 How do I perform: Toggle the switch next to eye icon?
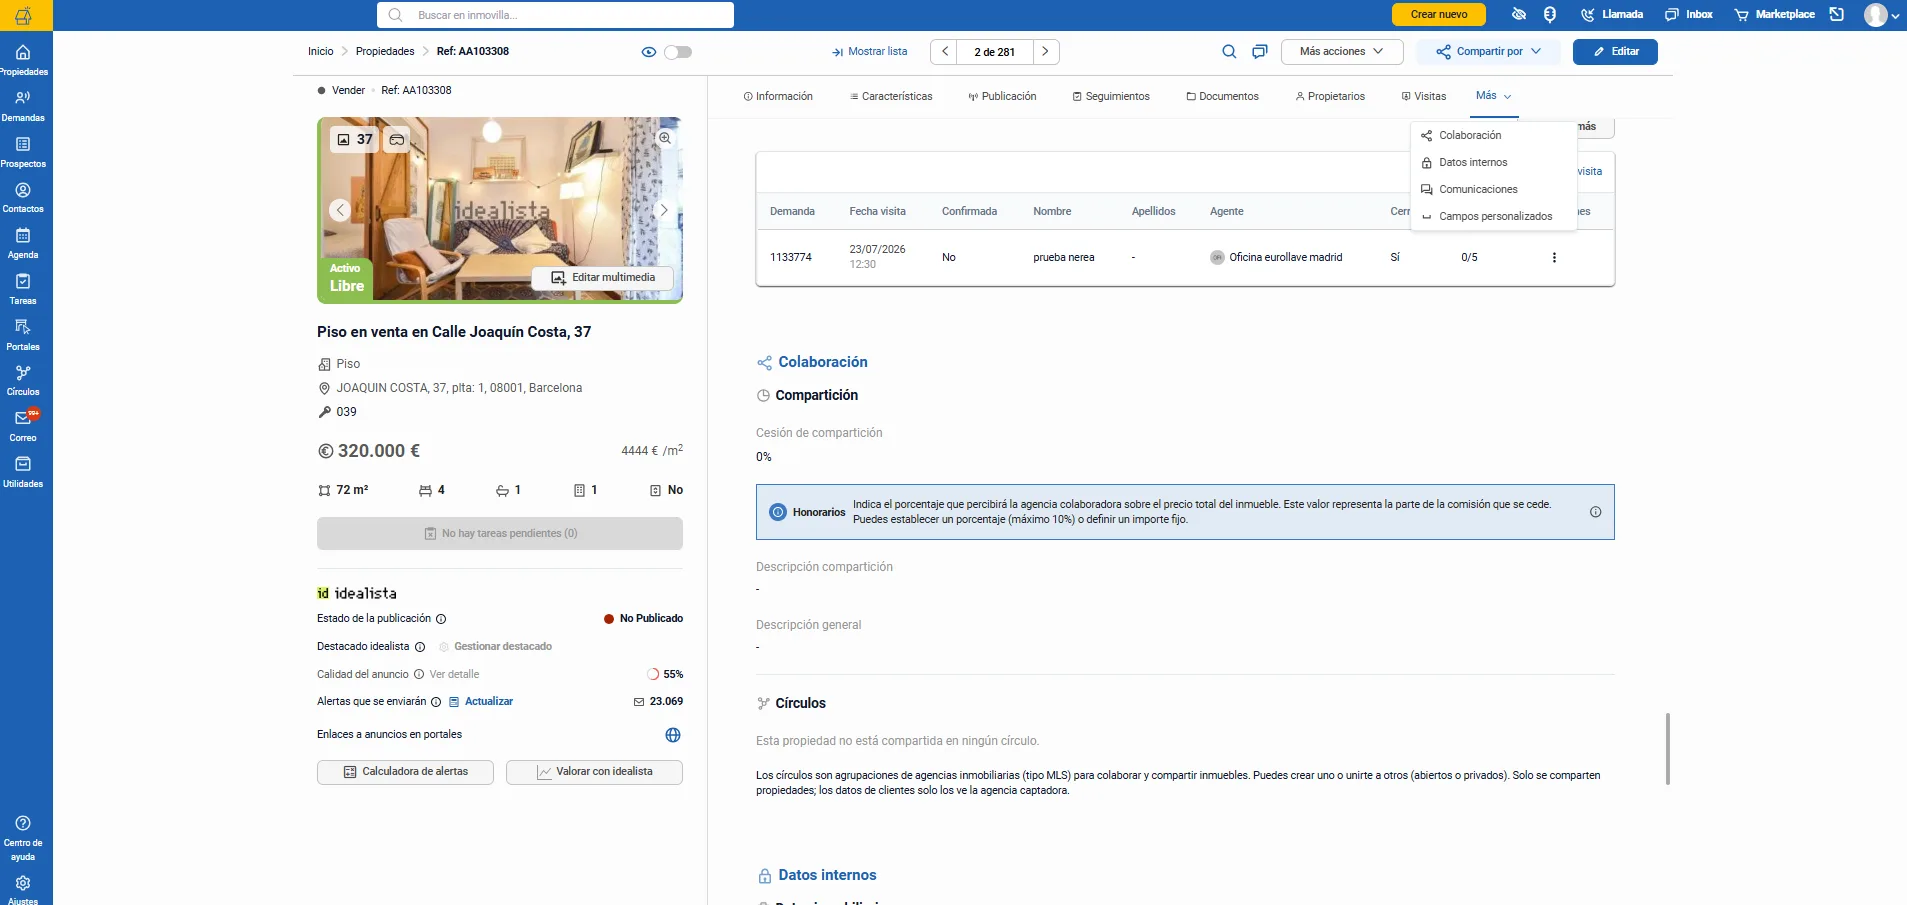[x=678, y=52]
